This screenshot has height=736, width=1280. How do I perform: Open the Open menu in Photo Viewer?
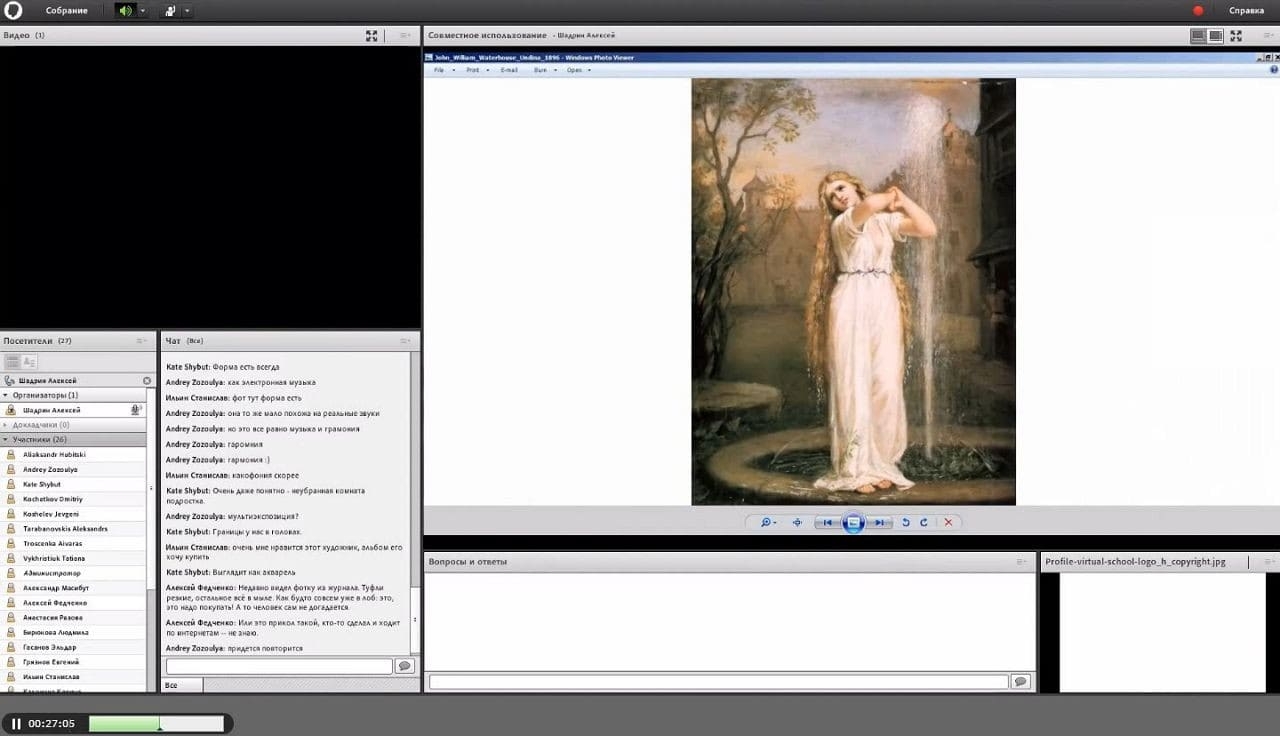pyautogui.click(x=576, y=70)
